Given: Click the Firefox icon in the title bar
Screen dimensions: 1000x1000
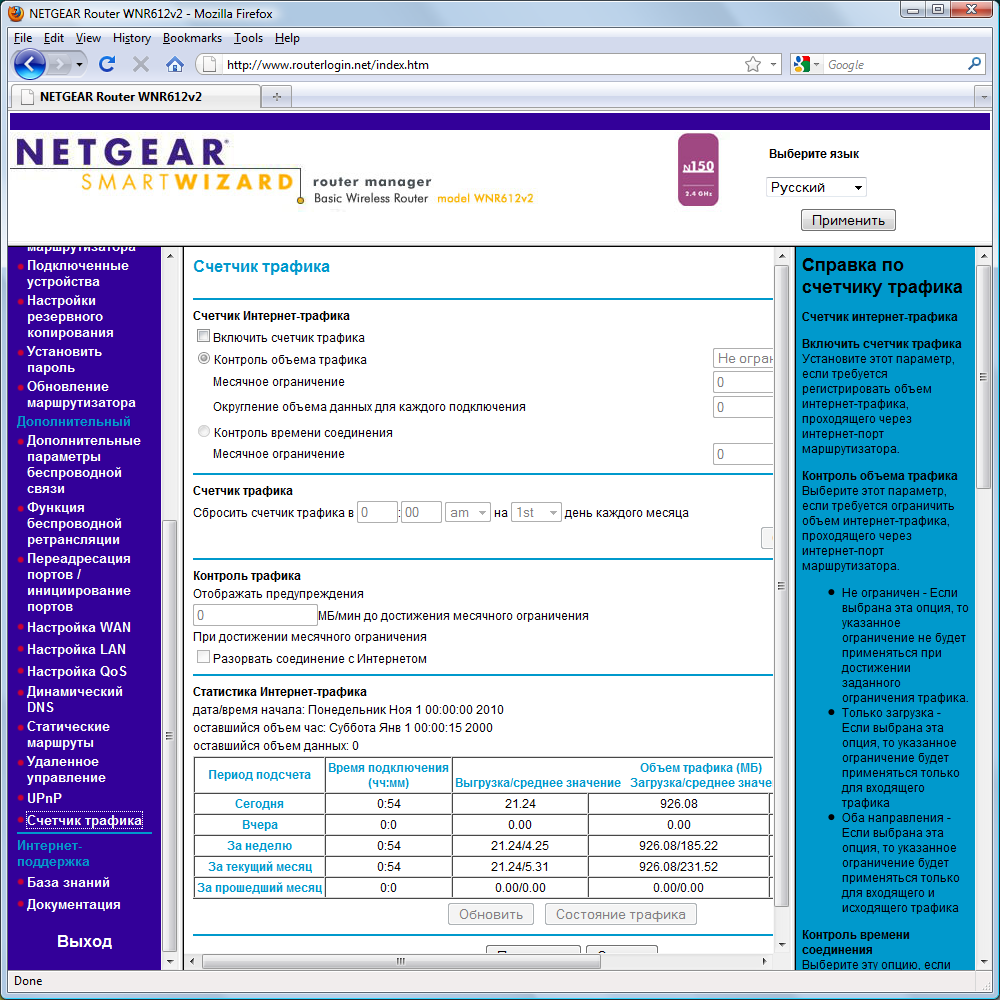Looking at the screenshot, I should pyautogui.click(x=15, y=13).
